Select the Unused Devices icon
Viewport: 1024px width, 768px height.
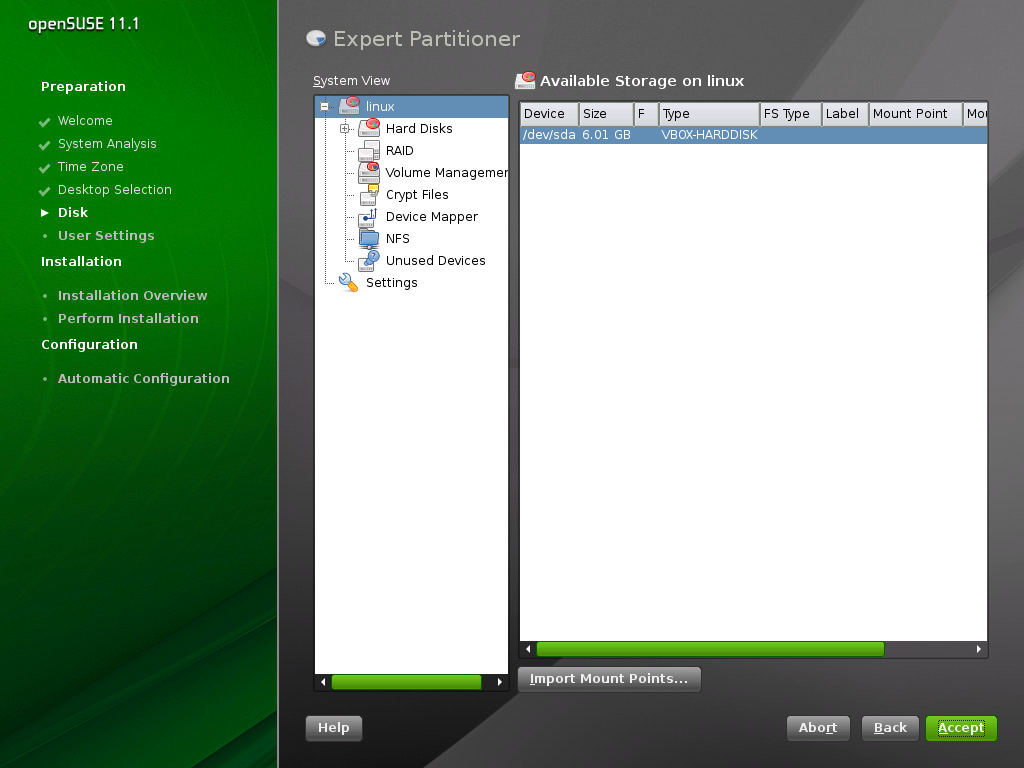point(370,260)
